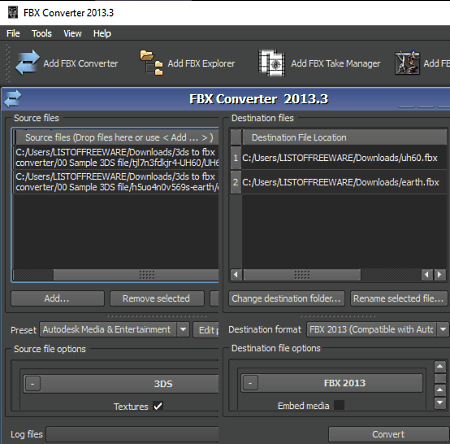Click Add FBX Converter label
Image resolution: width=450 pixels, height=444 pixels.
[x=81, y=63]
